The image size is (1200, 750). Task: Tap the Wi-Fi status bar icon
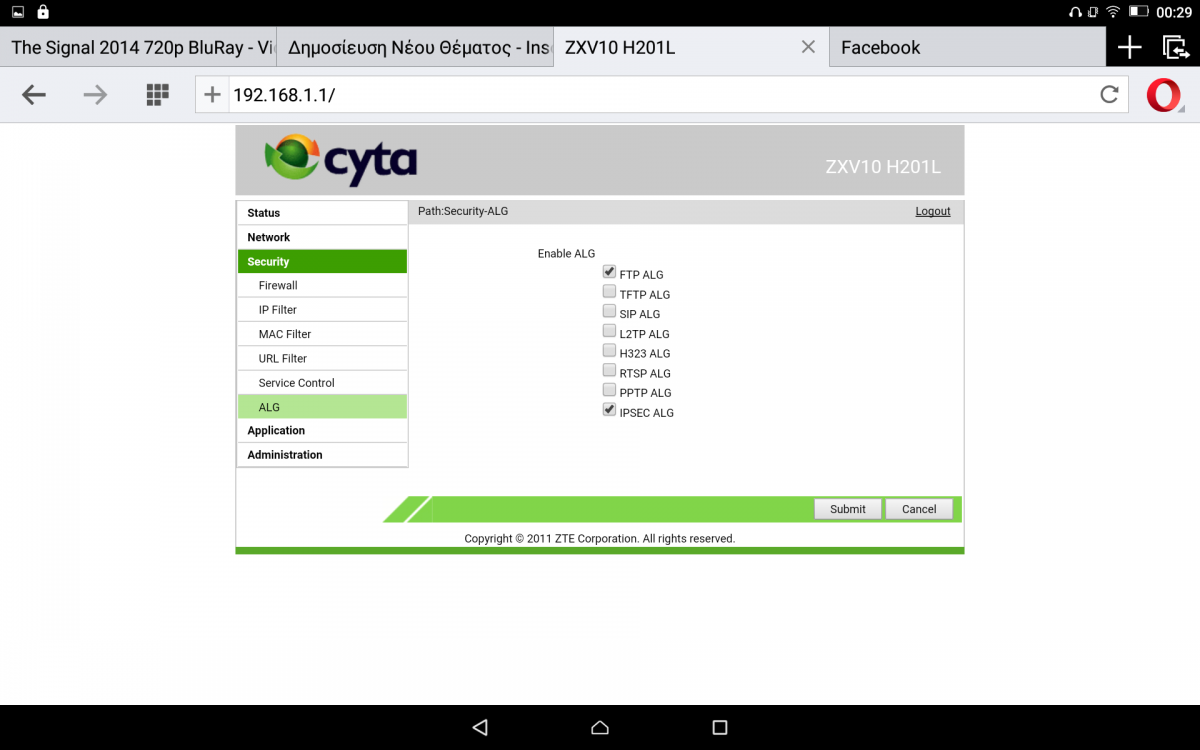(x=1113, y=12)
